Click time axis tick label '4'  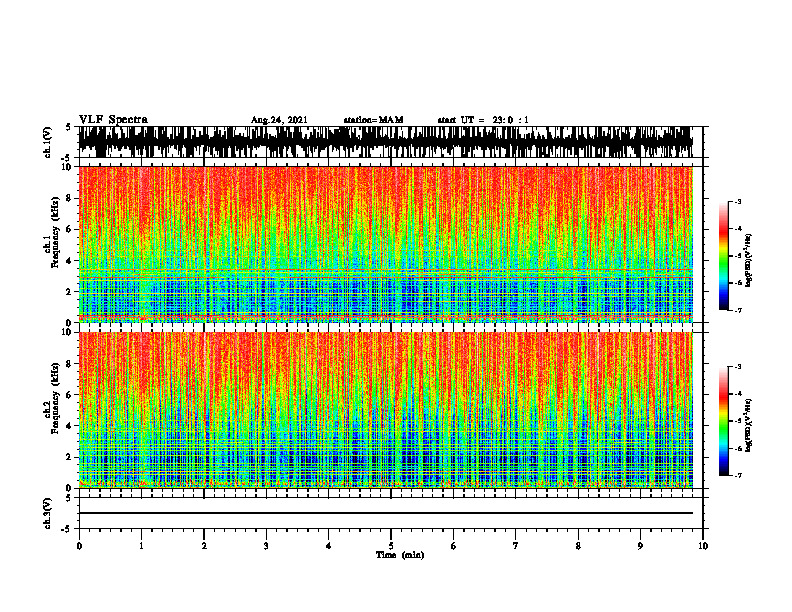point(329,546)
